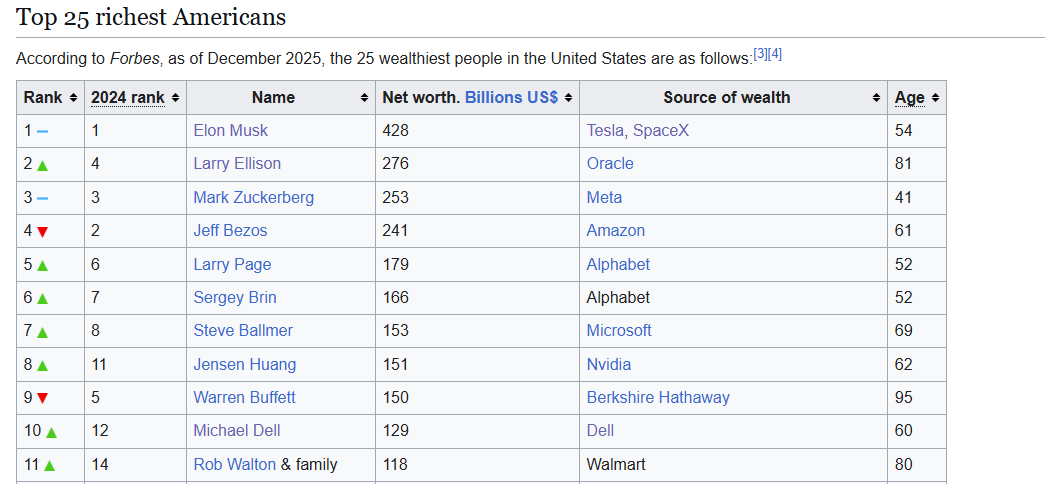Screen dimensions: 1045x484
Task: Open Mark Zuckerberg's page
Action: coord(253,198)
